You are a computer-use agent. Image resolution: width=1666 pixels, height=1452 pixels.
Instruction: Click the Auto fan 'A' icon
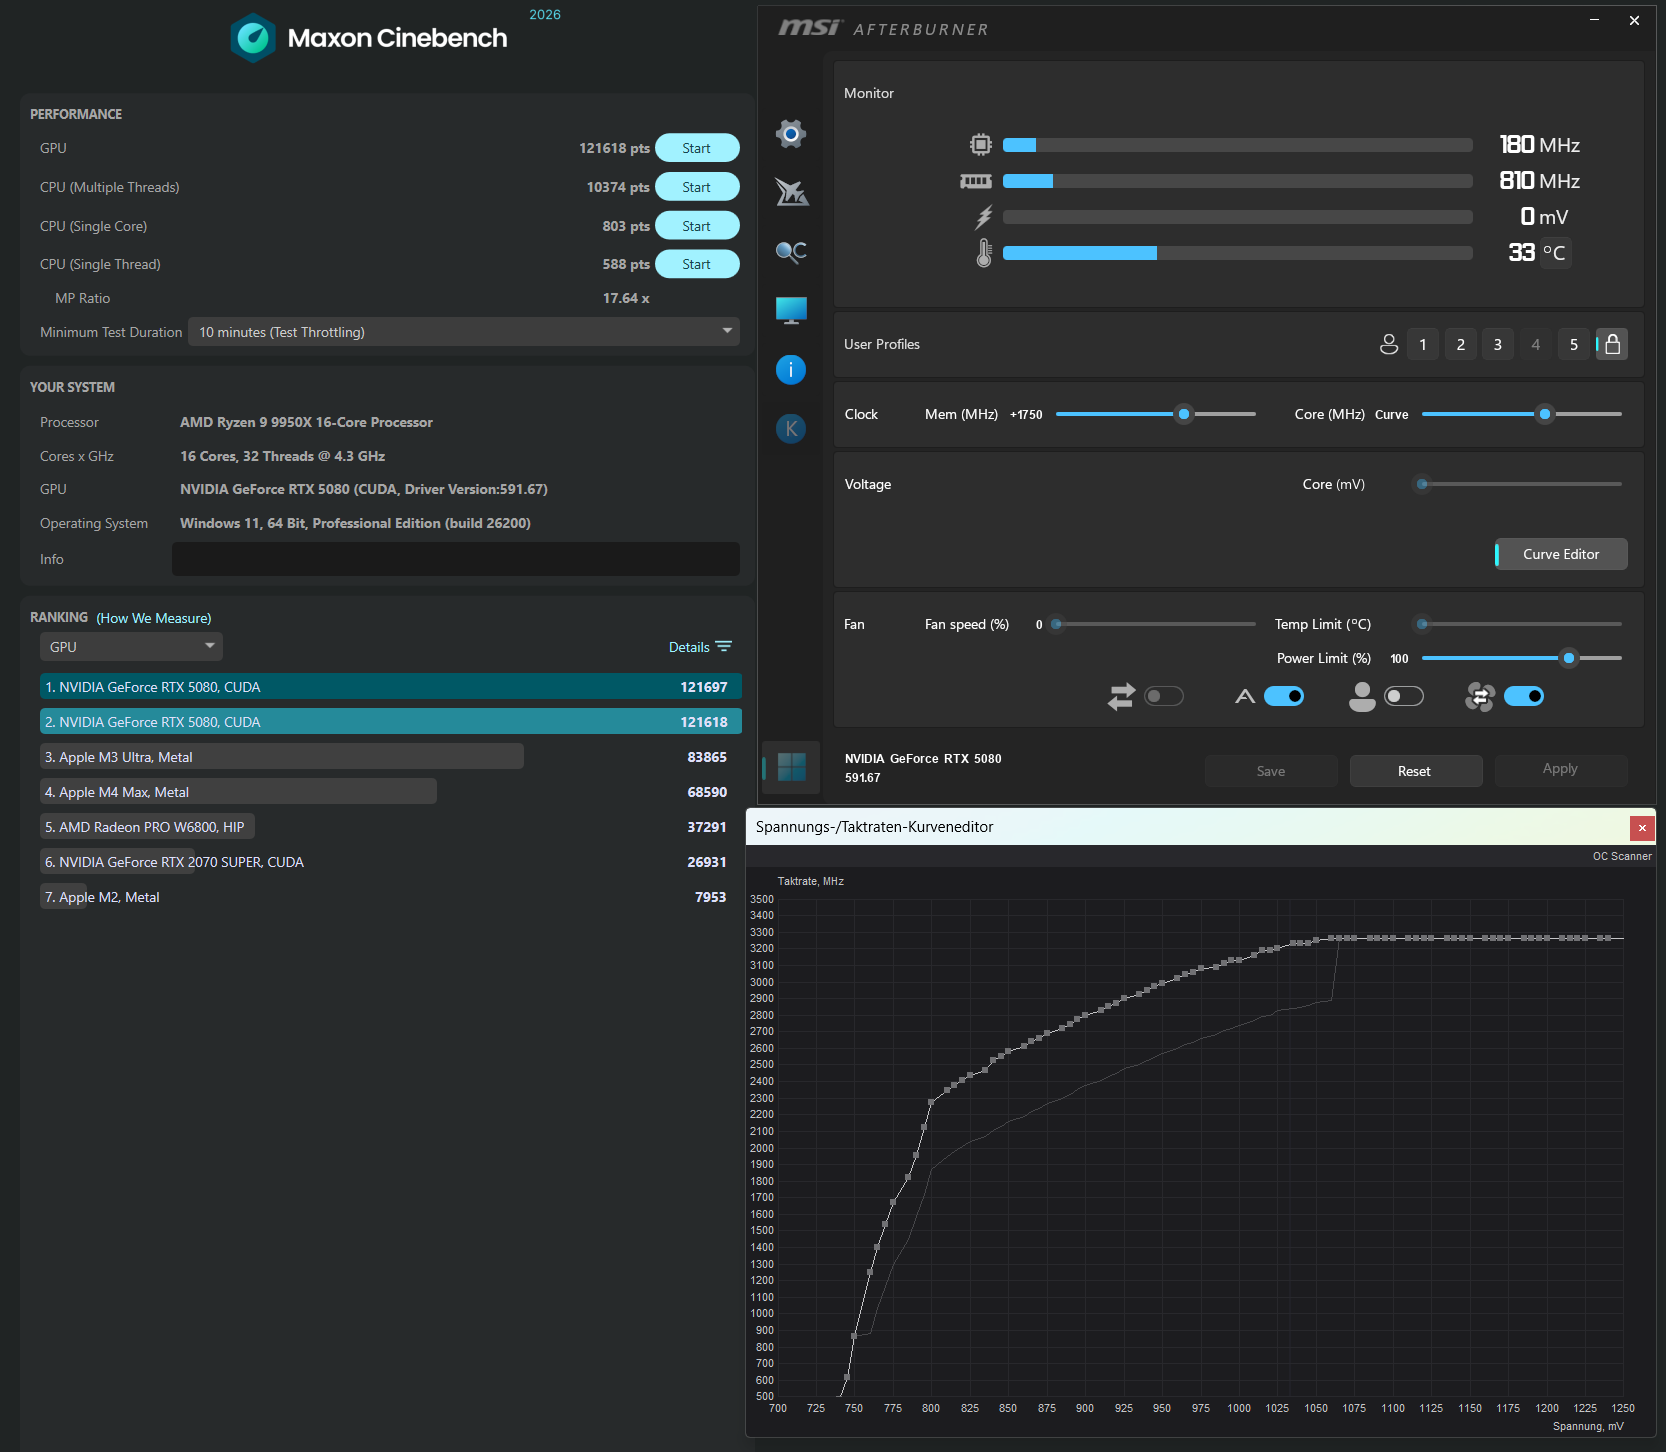[x=1245, y=696]
